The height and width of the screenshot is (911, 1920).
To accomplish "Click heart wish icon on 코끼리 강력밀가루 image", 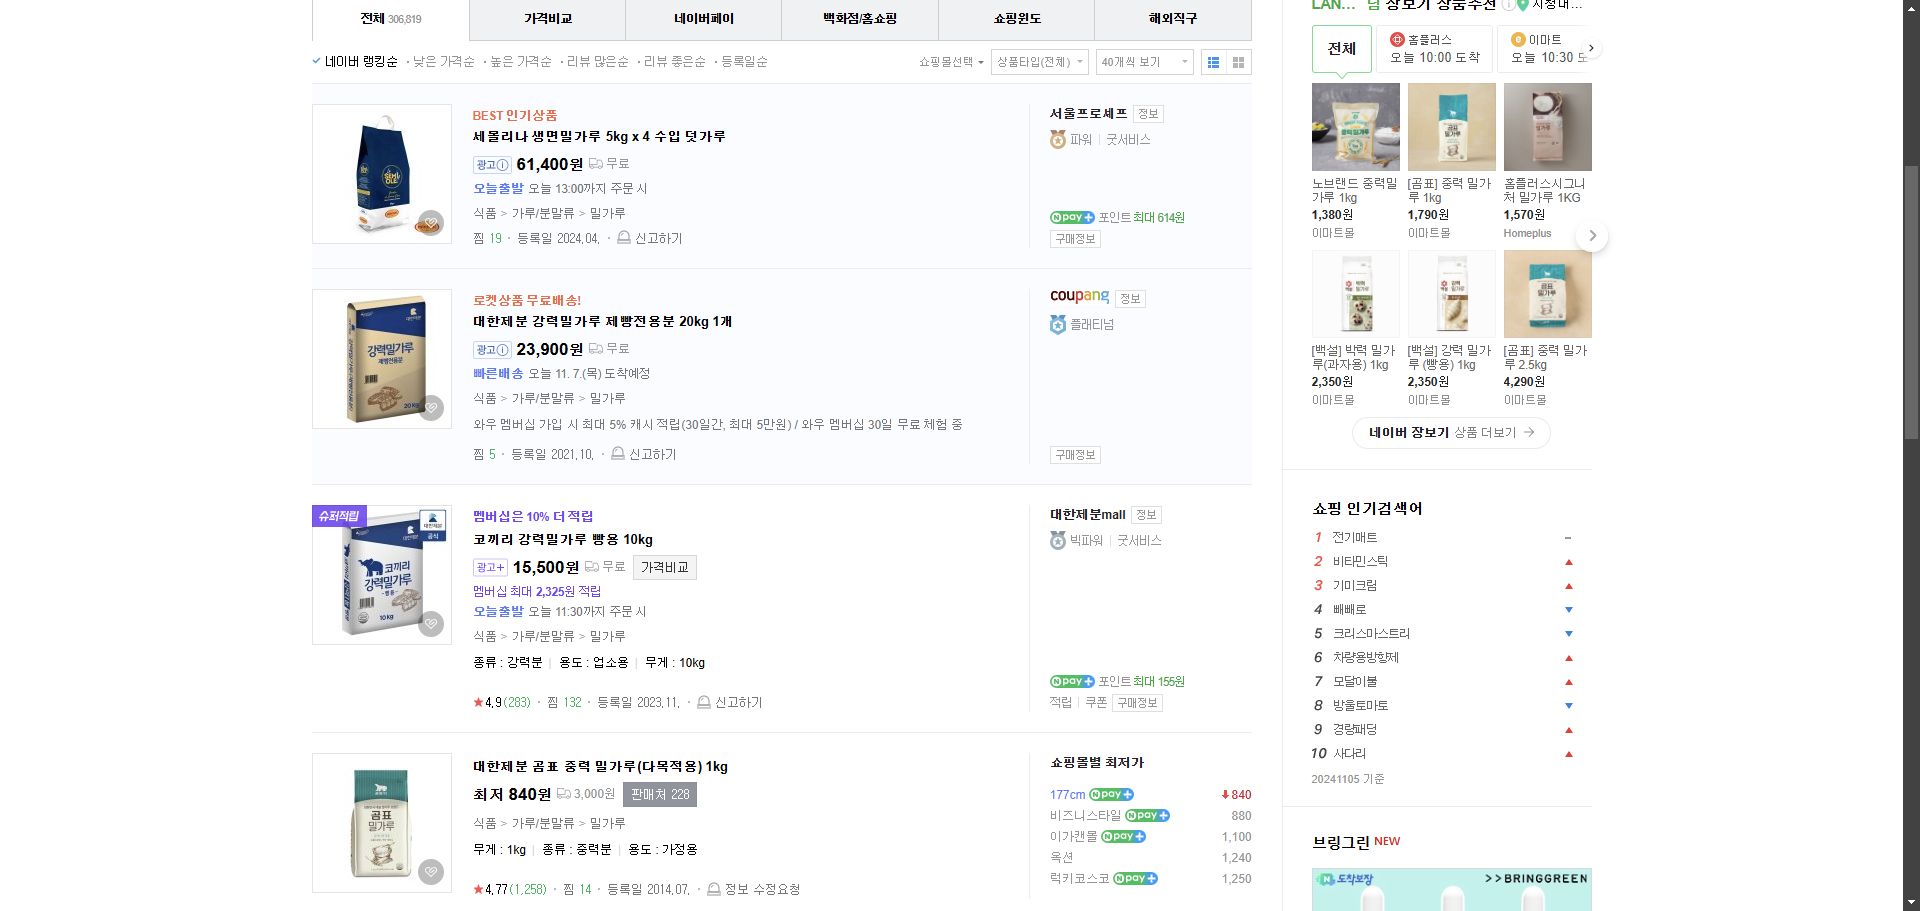I will pos(431,623).
